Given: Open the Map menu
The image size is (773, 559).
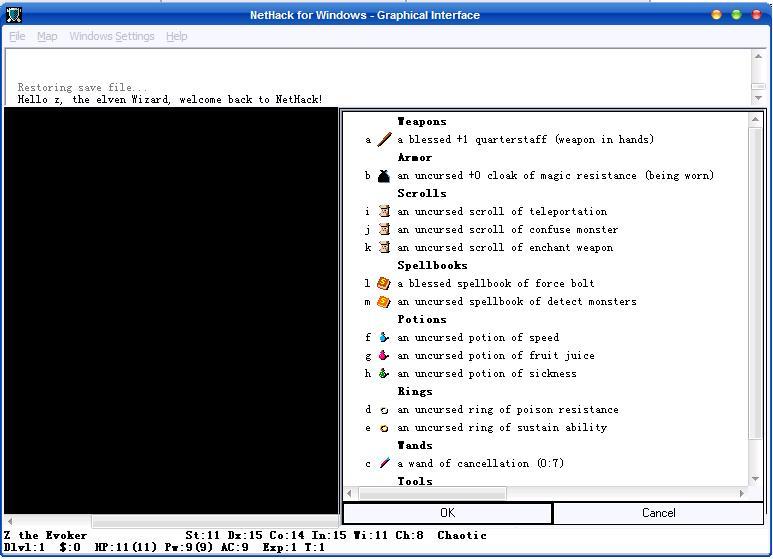Looking at the screenshot, I should pos(47,36).
